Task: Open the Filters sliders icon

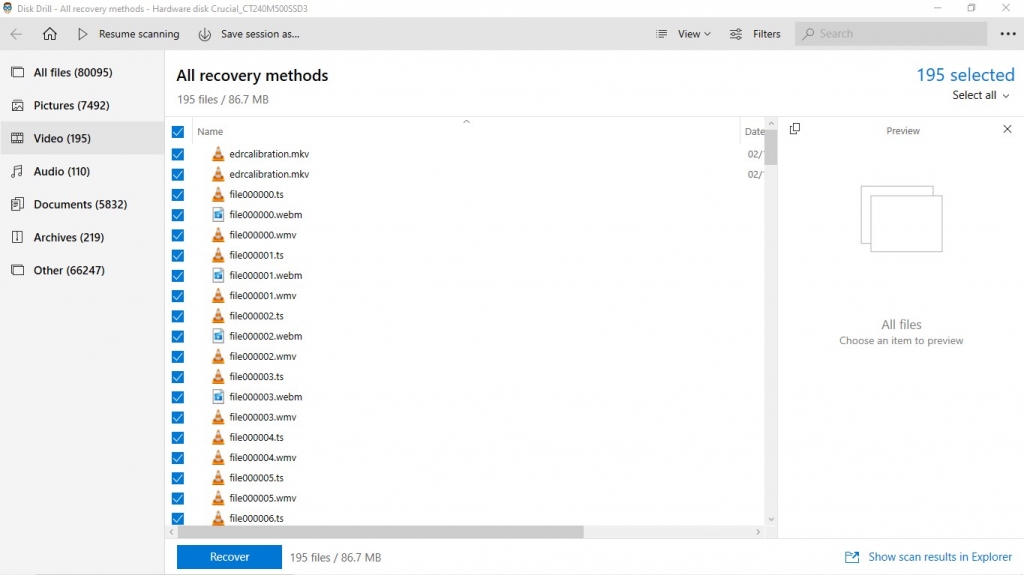Action: 735,34
